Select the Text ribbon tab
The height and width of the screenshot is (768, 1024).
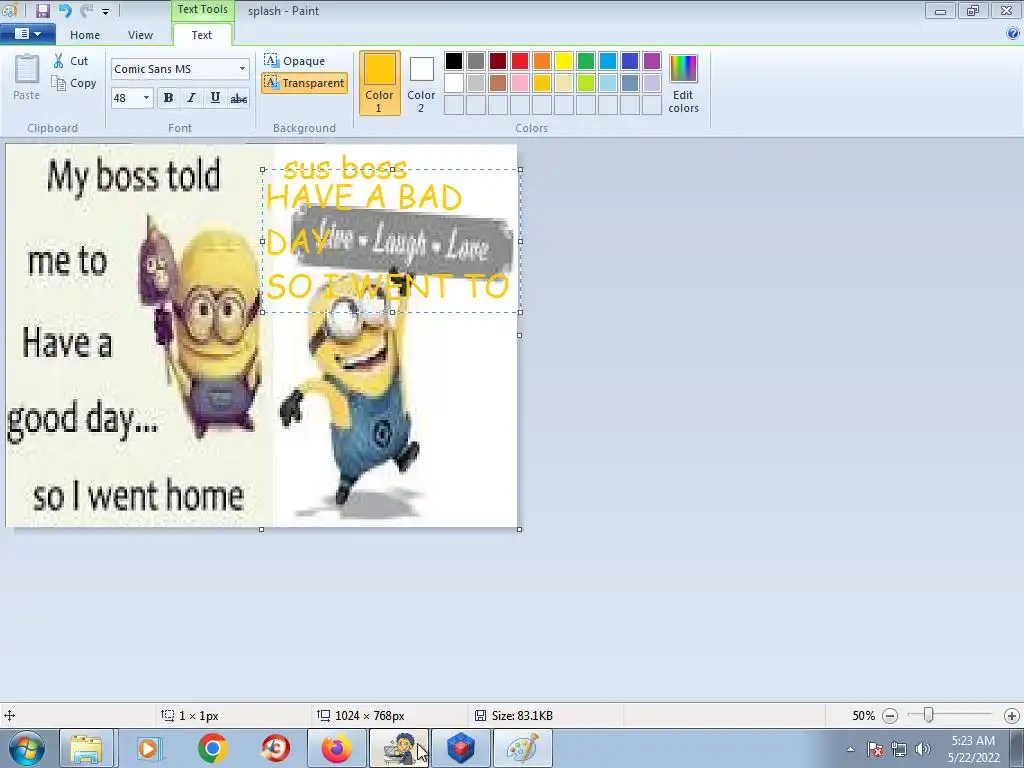202,35
